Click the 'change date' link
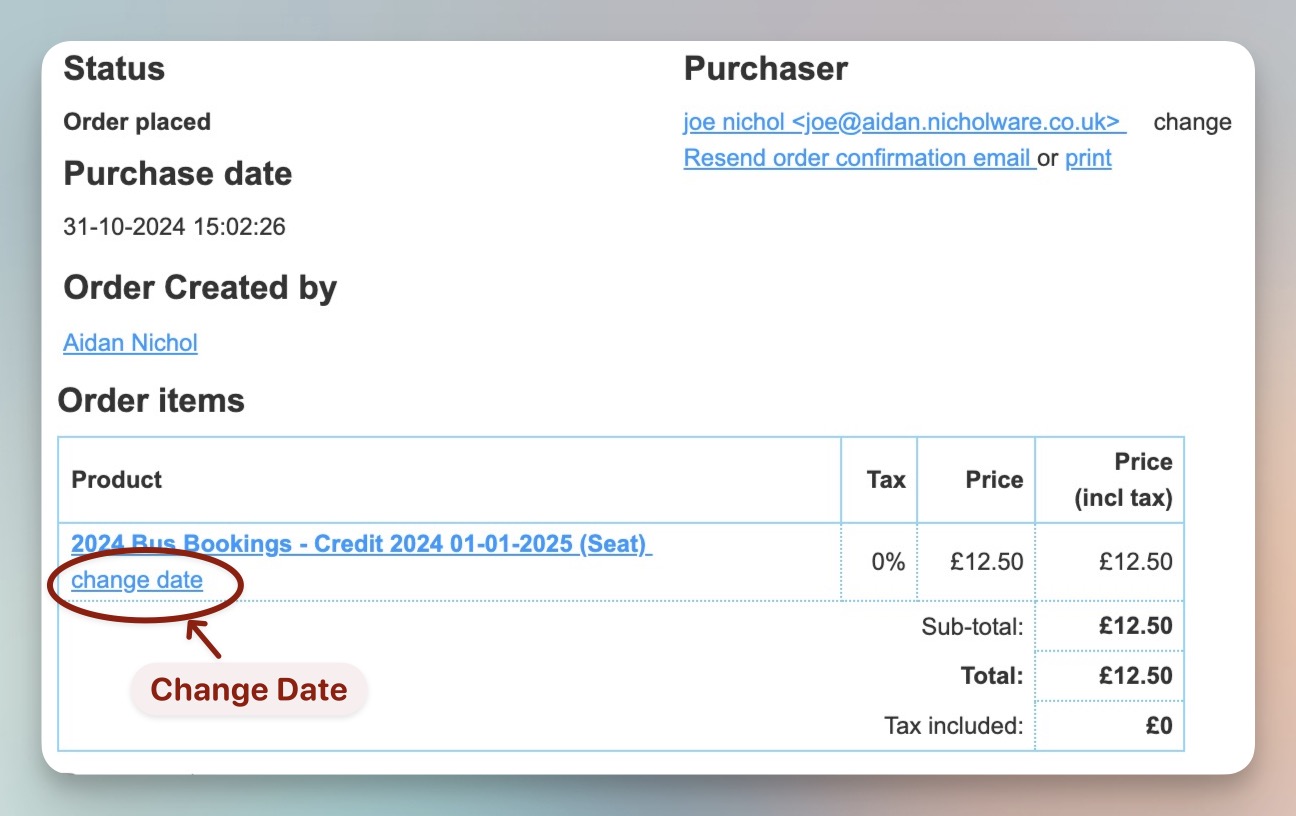Viewport: 1296px width, 816px height. tap(137, 580)
